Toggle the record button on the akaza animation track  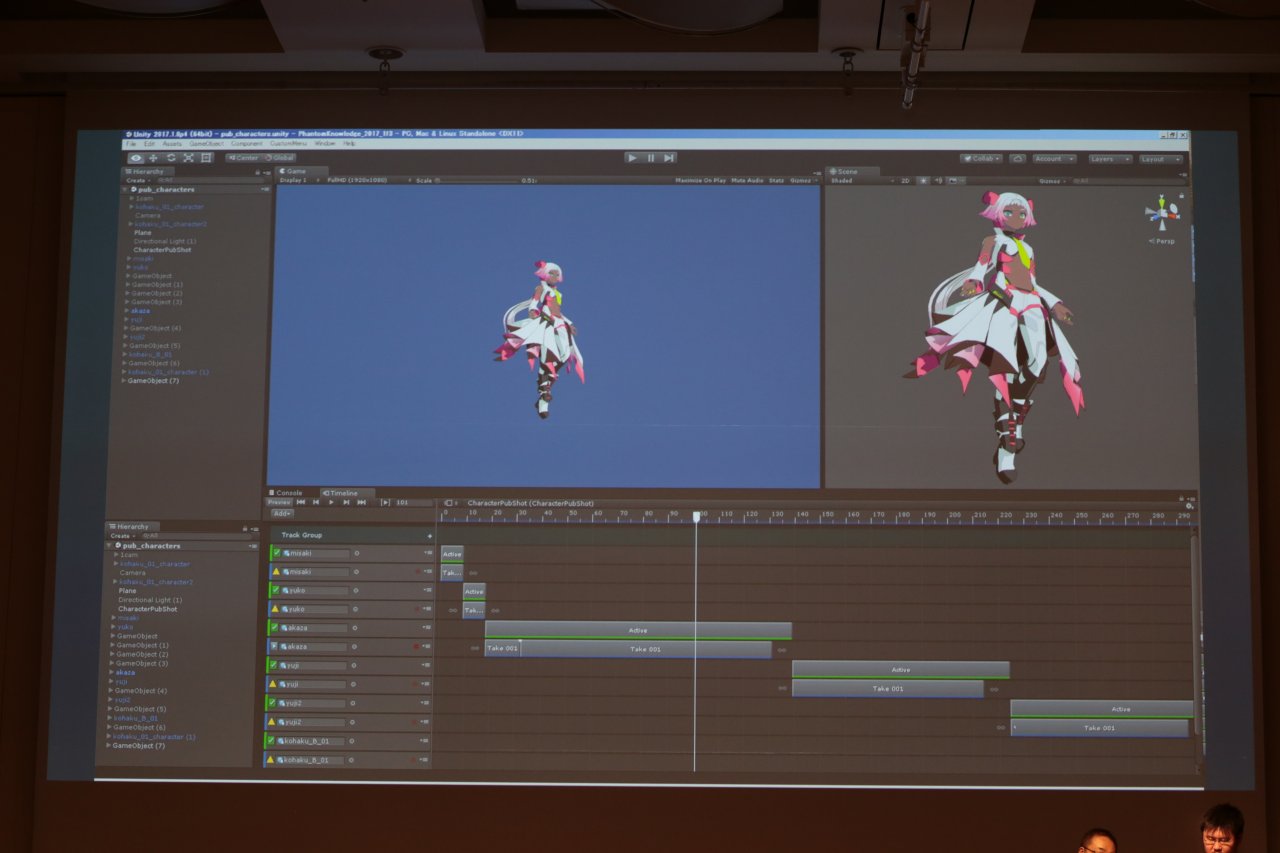(416, 647)
